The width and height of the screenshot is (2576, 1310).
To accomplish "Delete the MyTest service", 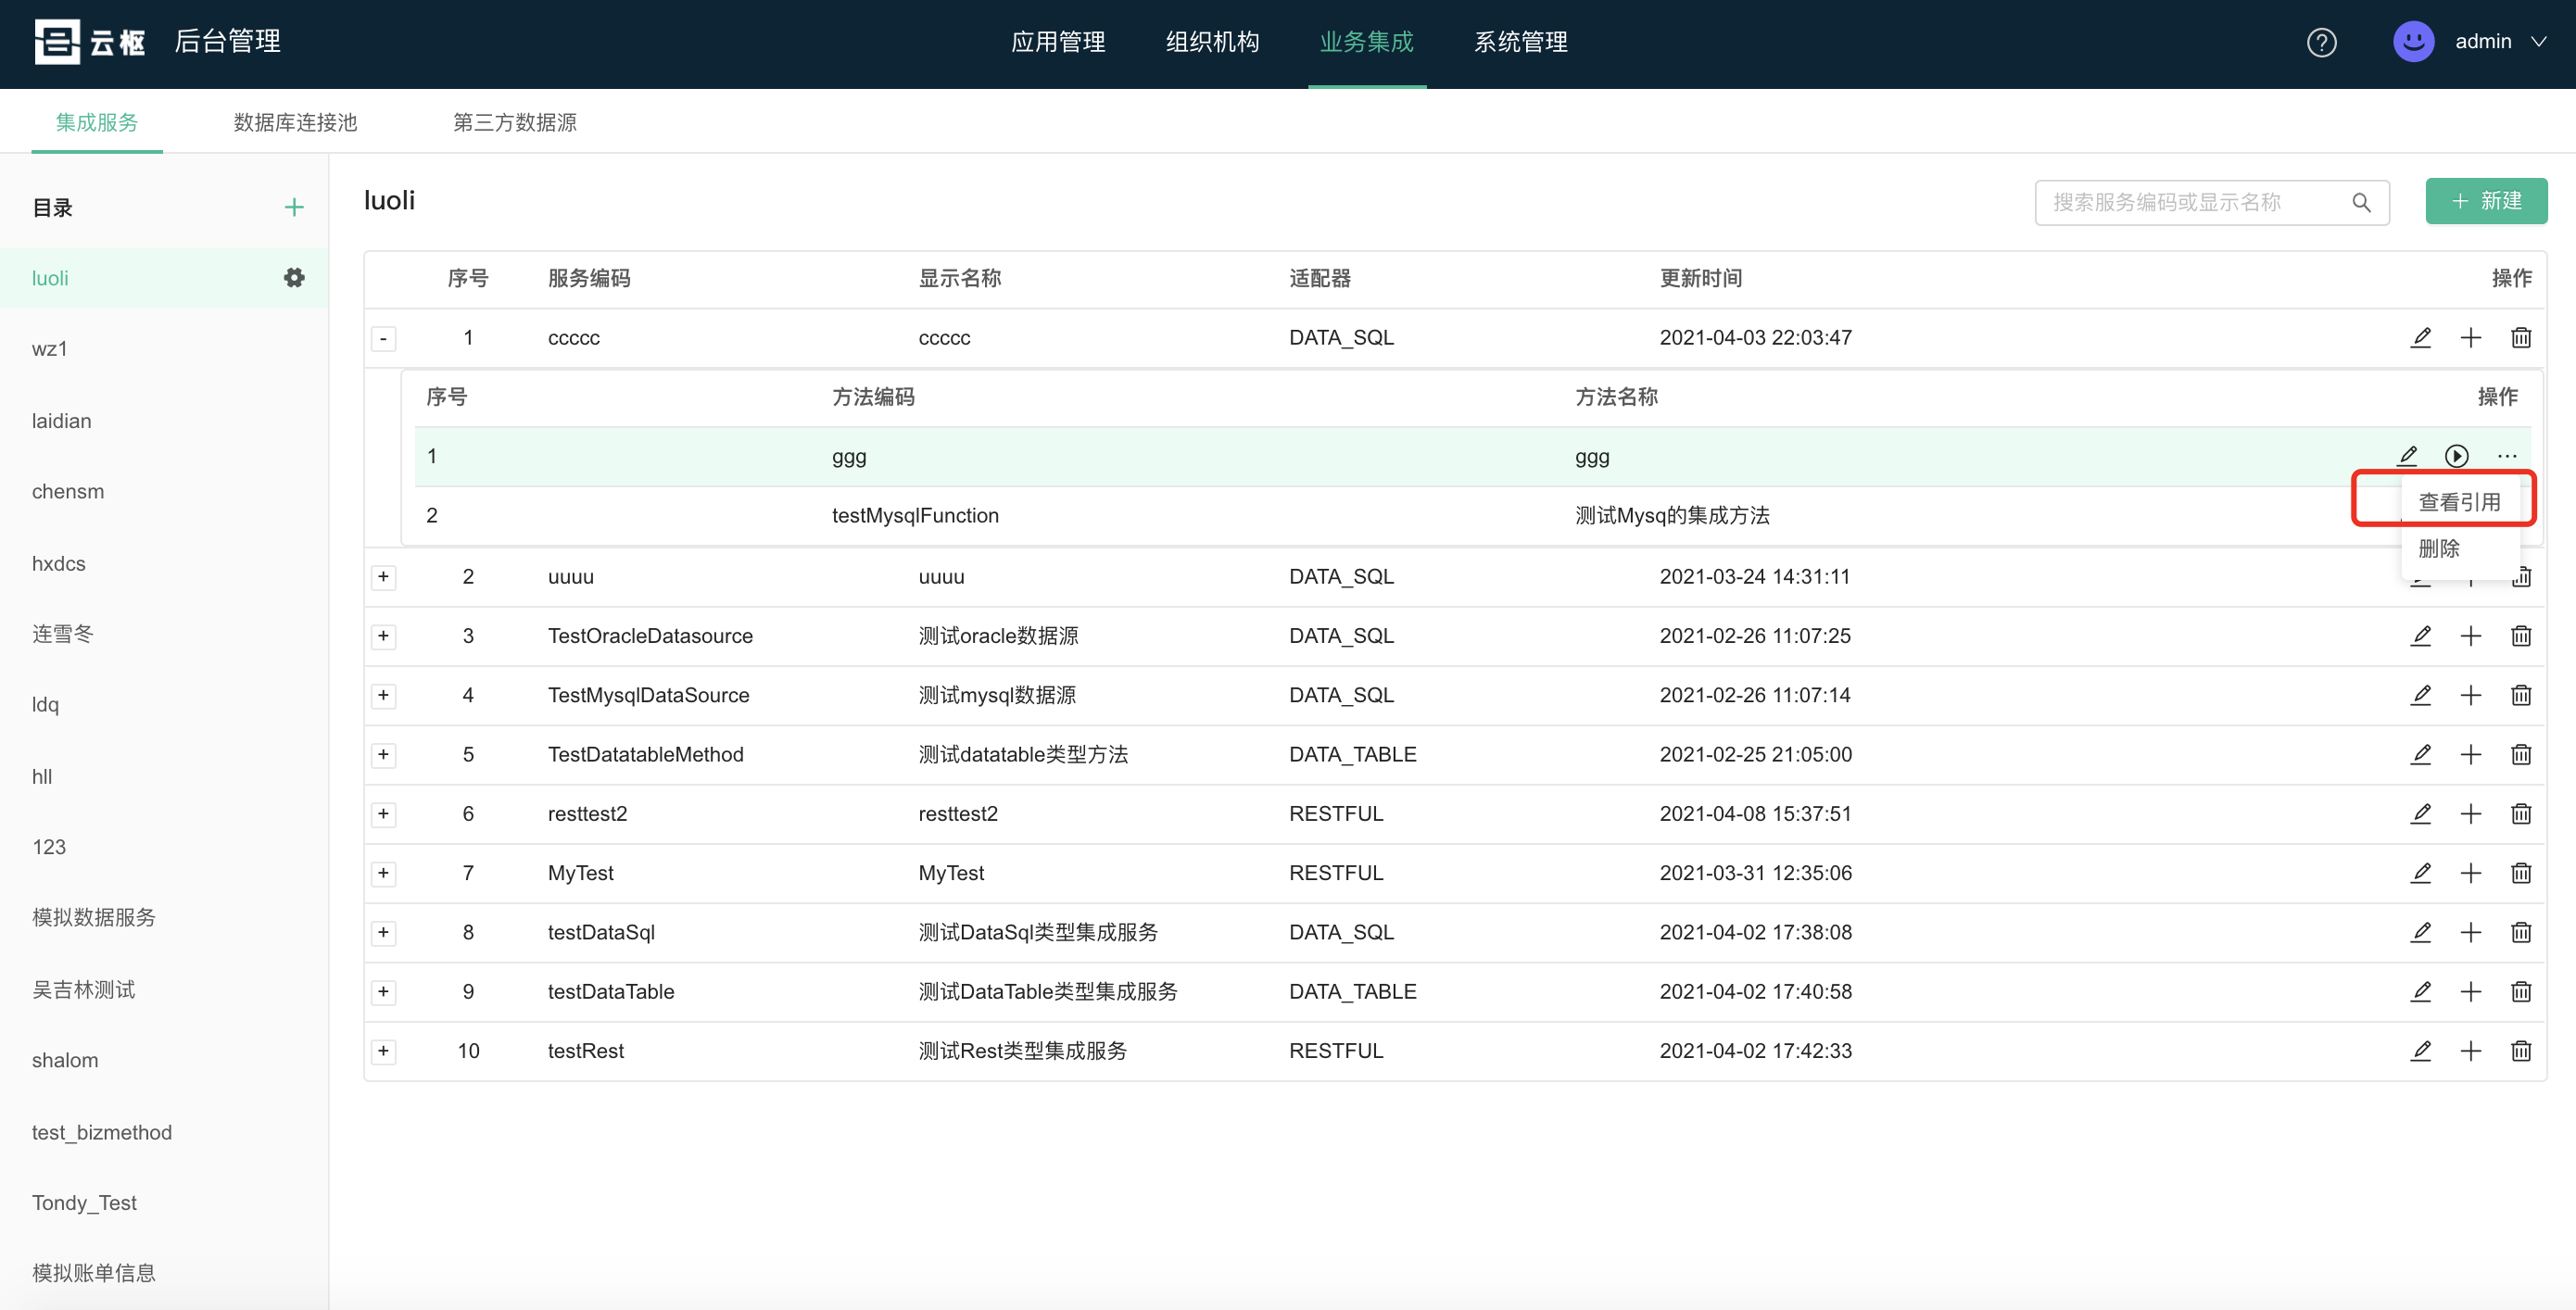I will [2520, 873].
